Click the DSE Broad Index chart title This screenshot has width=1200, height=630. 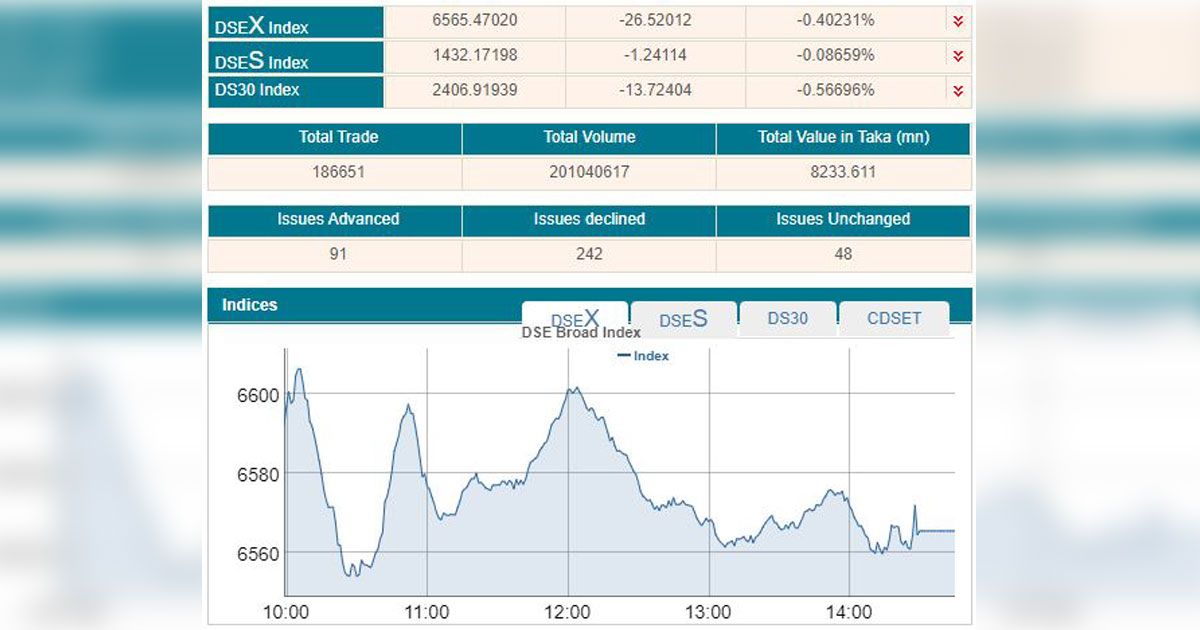[581, 333]
